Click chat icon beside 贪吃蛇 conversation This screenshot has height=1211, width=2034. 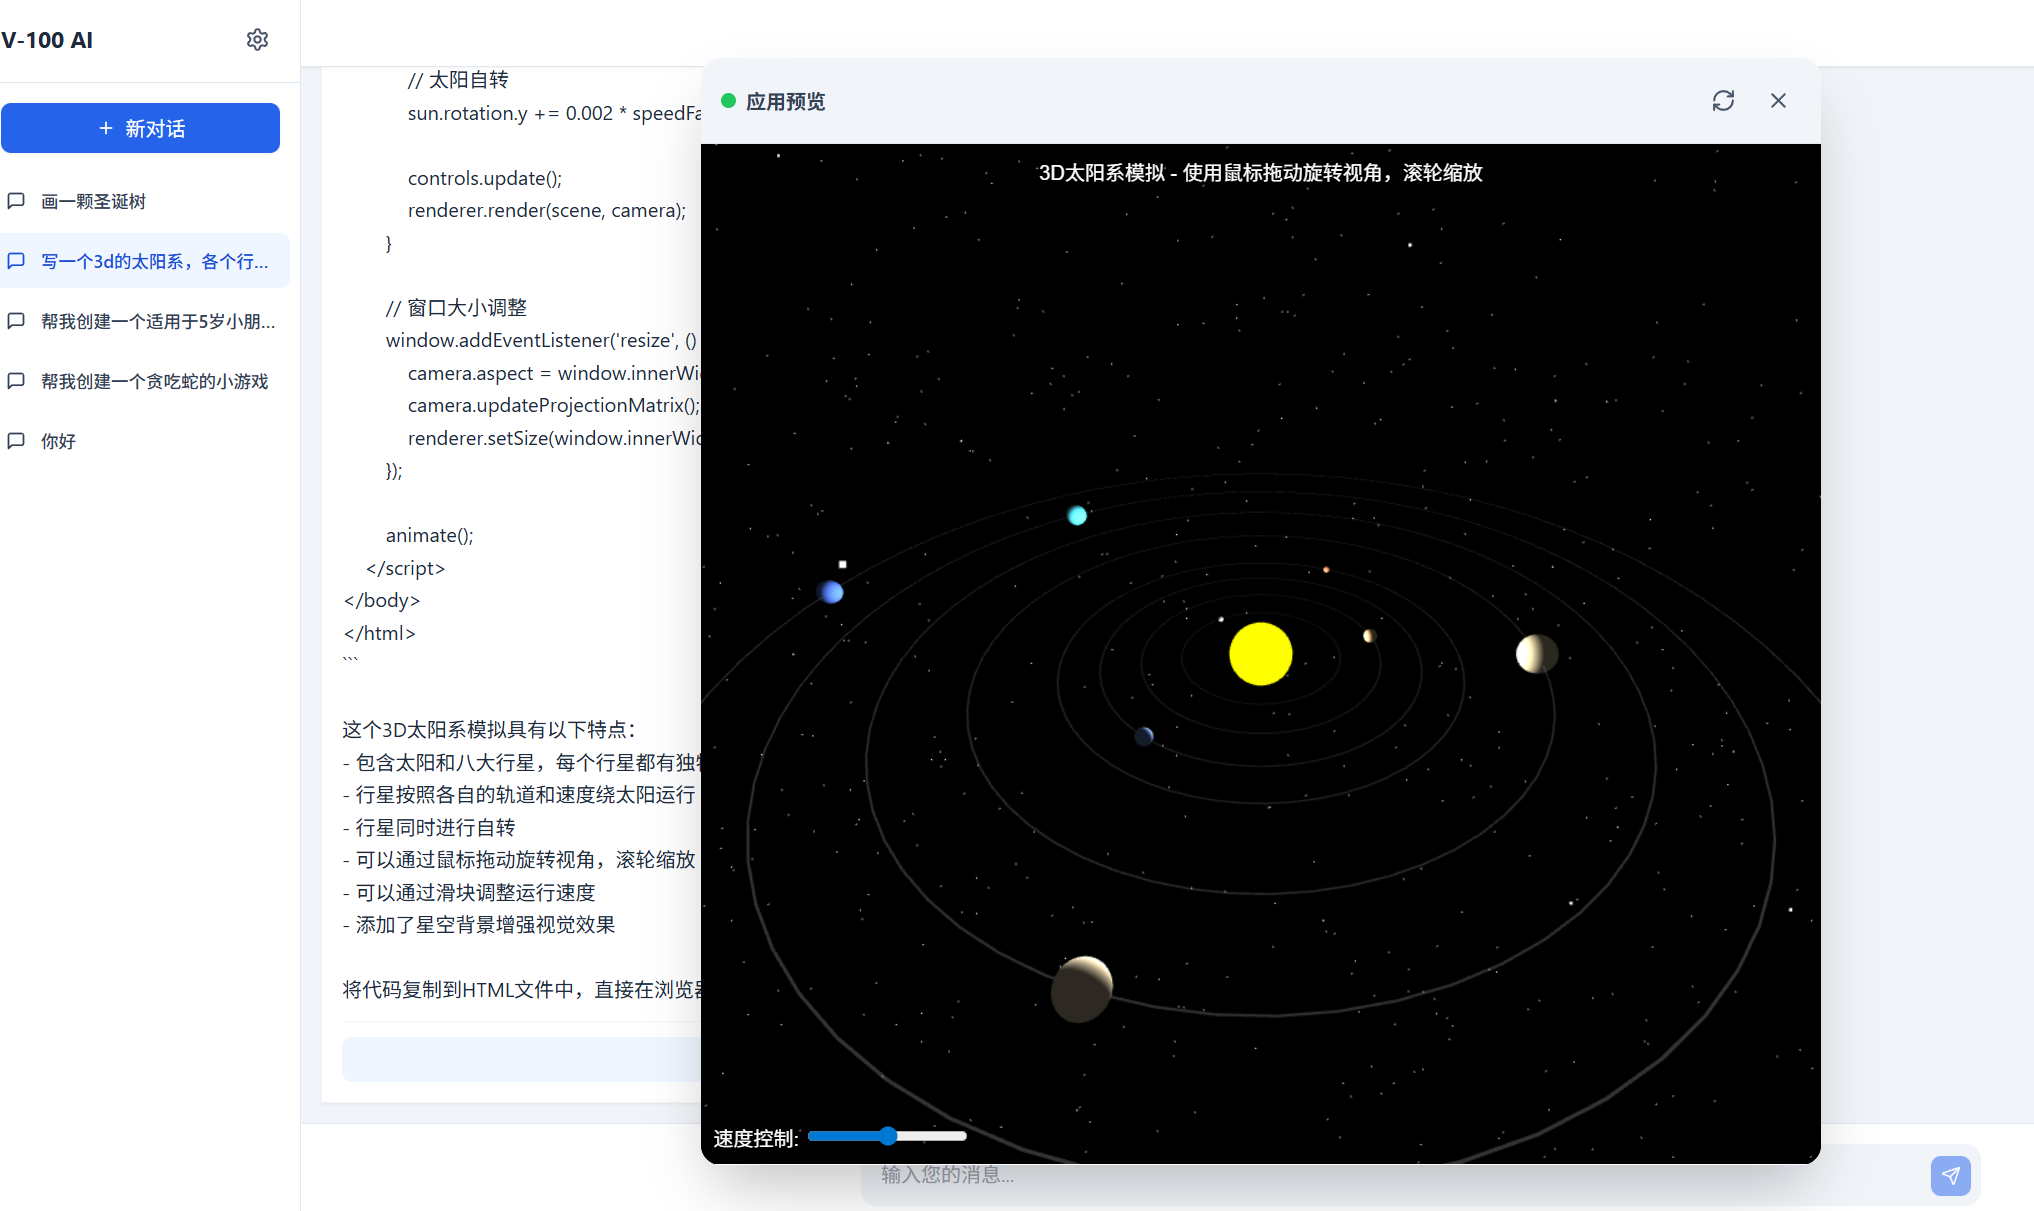point(16,381)
